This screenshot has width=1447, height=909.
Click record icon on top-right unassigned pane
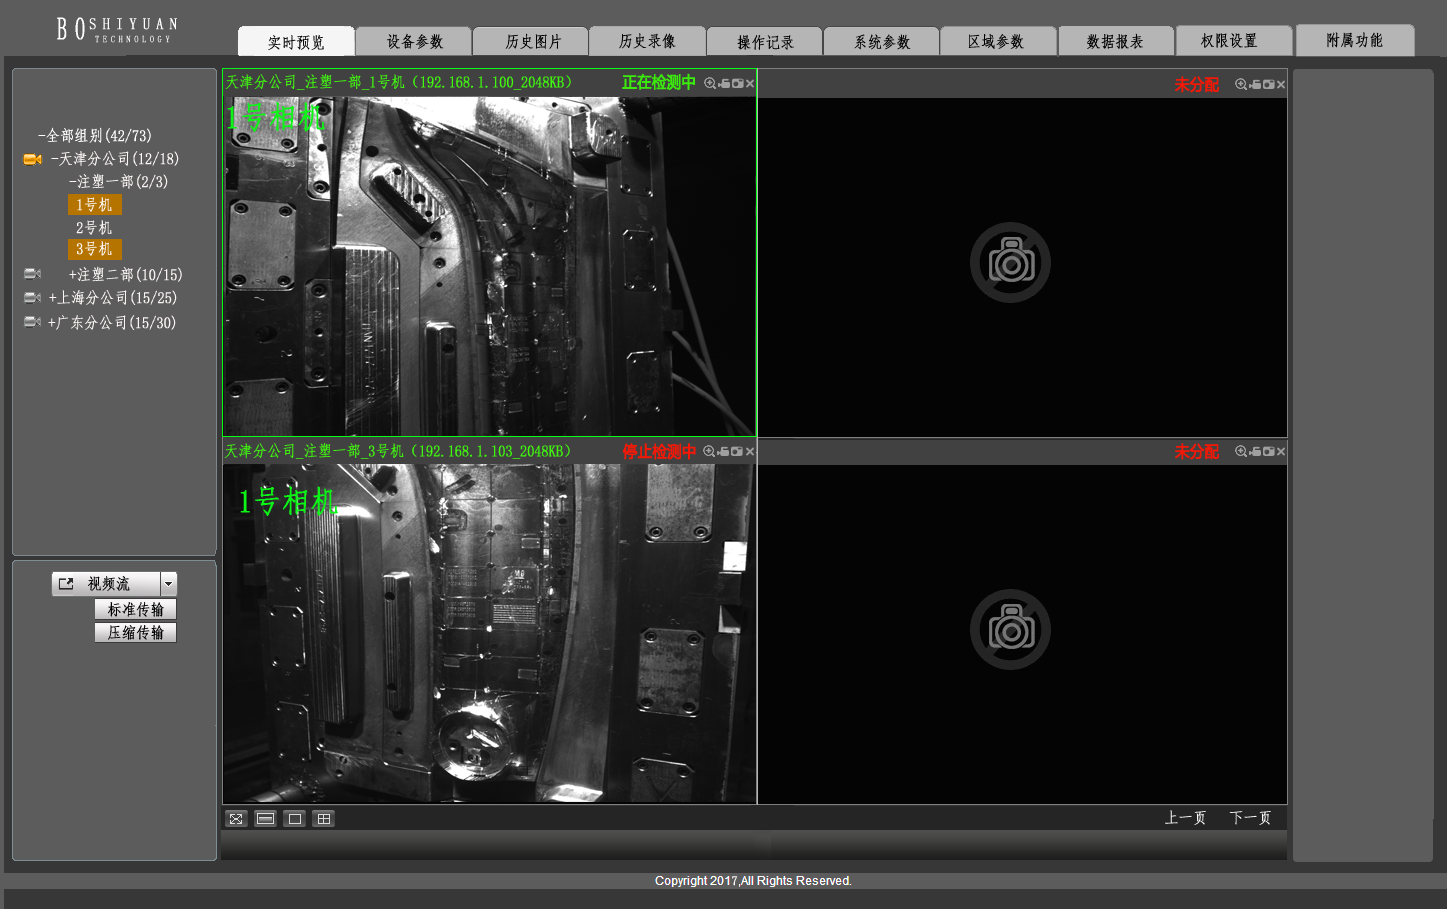pyautogui.click(x=1255, y=85)
